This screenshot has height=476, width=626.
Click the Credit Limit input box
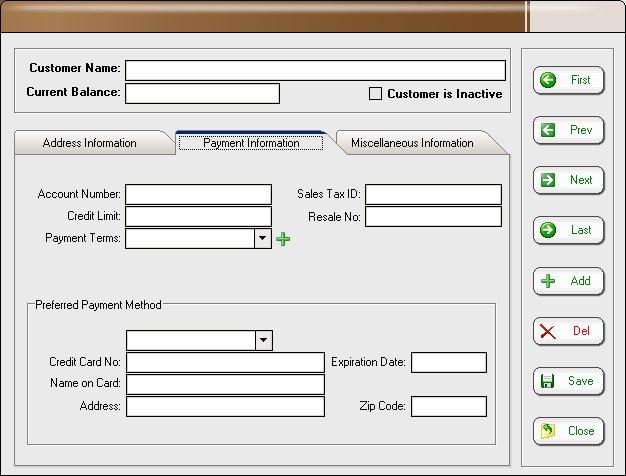tap(198, 216)
